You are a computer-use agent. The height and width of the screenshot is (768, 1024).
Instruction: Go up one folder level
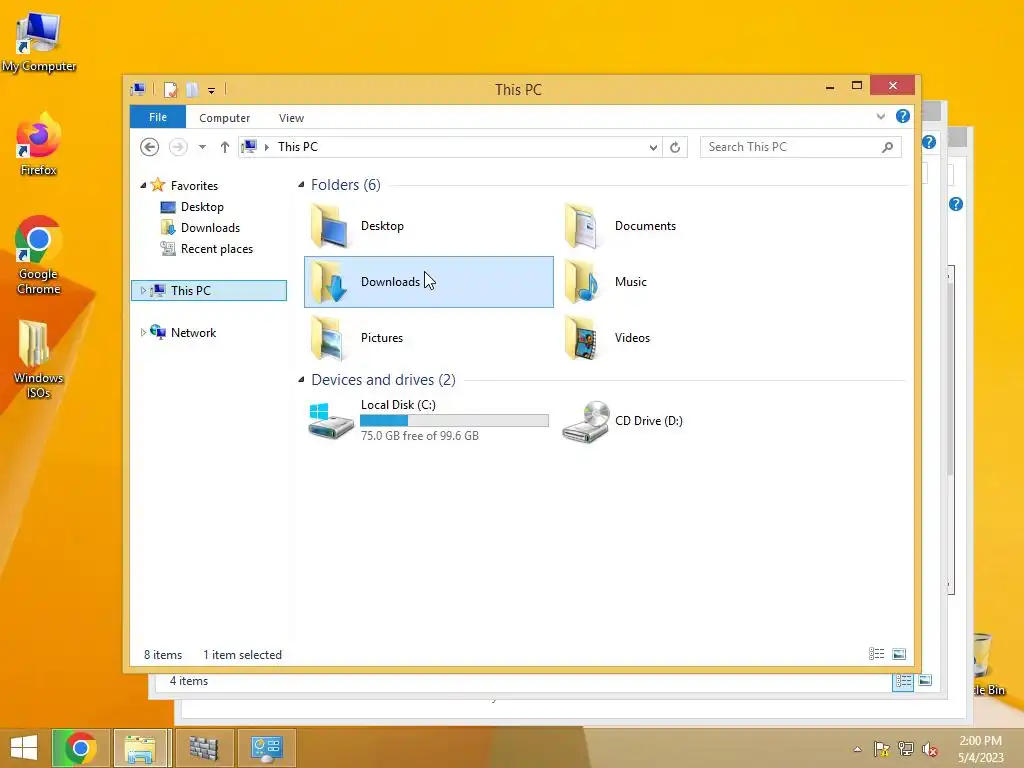225,147
